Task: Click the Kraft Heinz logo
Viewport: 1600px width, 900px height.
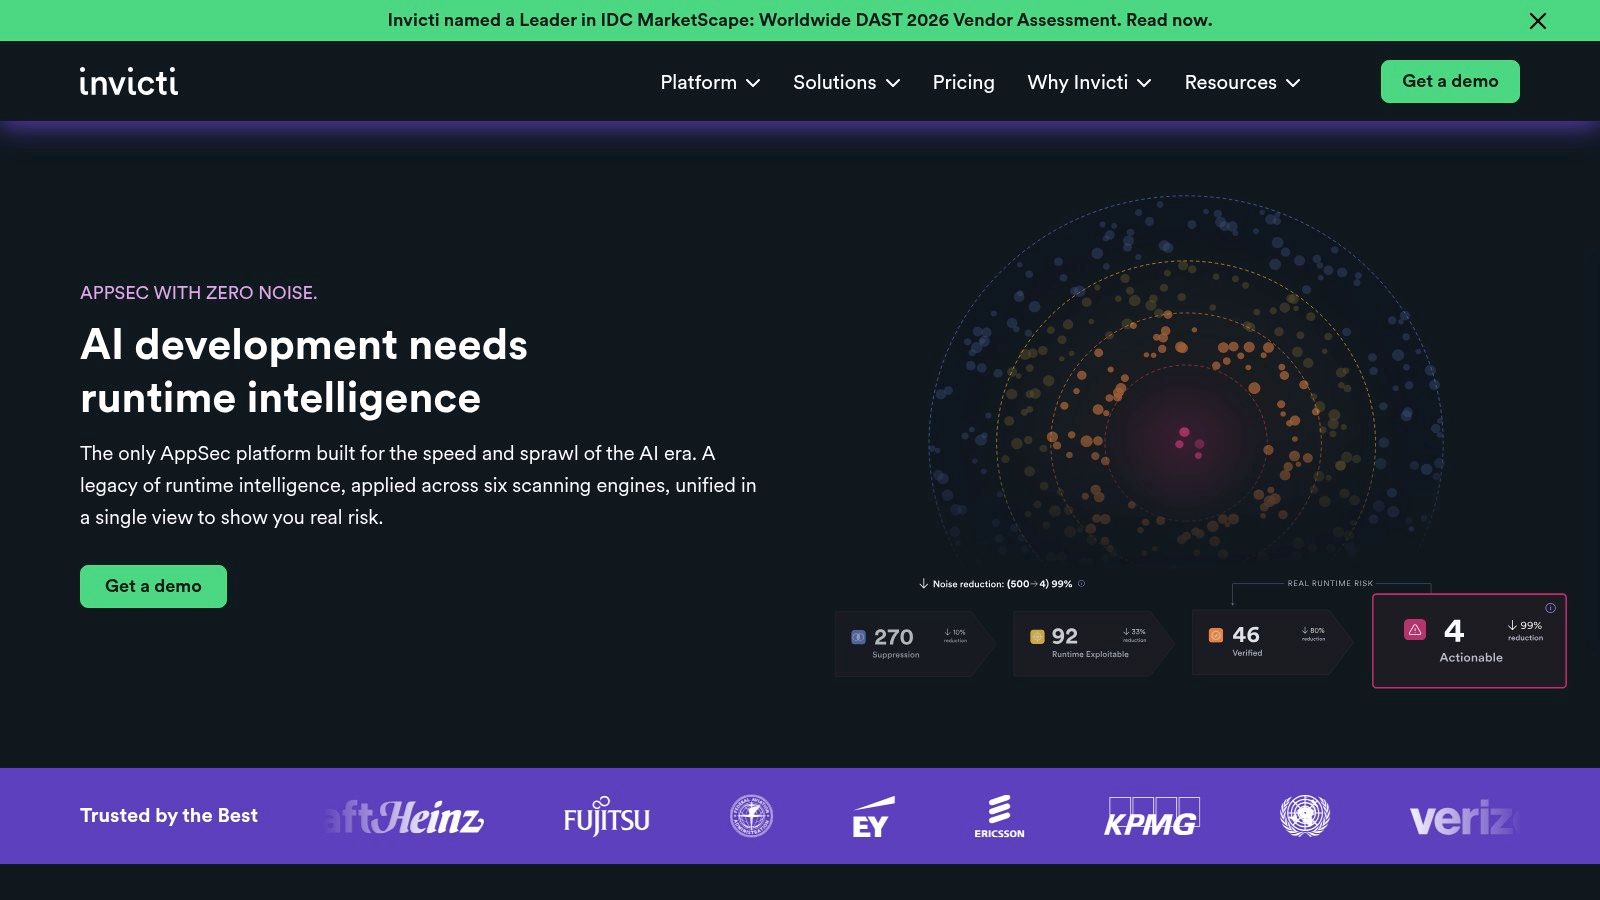Action: coord(405,817)
